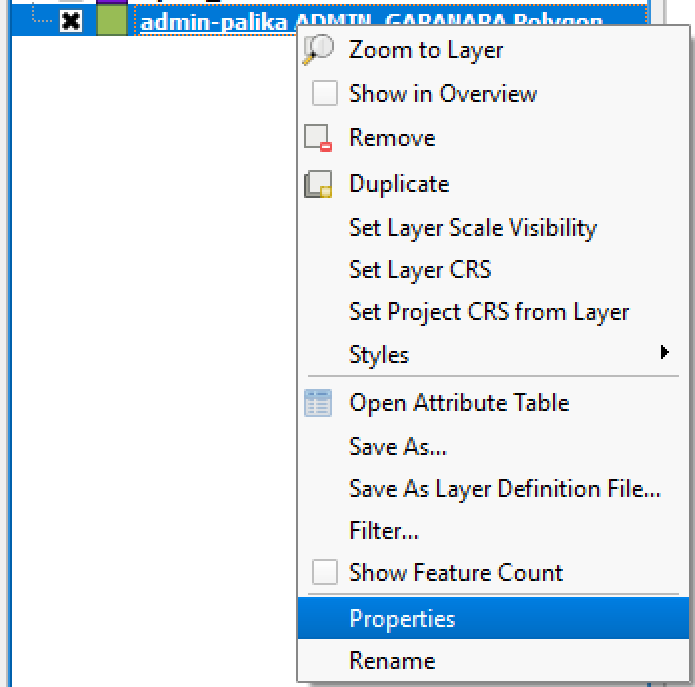
Task: Click the Remove layer icon
Action: (x=318, y=138)
